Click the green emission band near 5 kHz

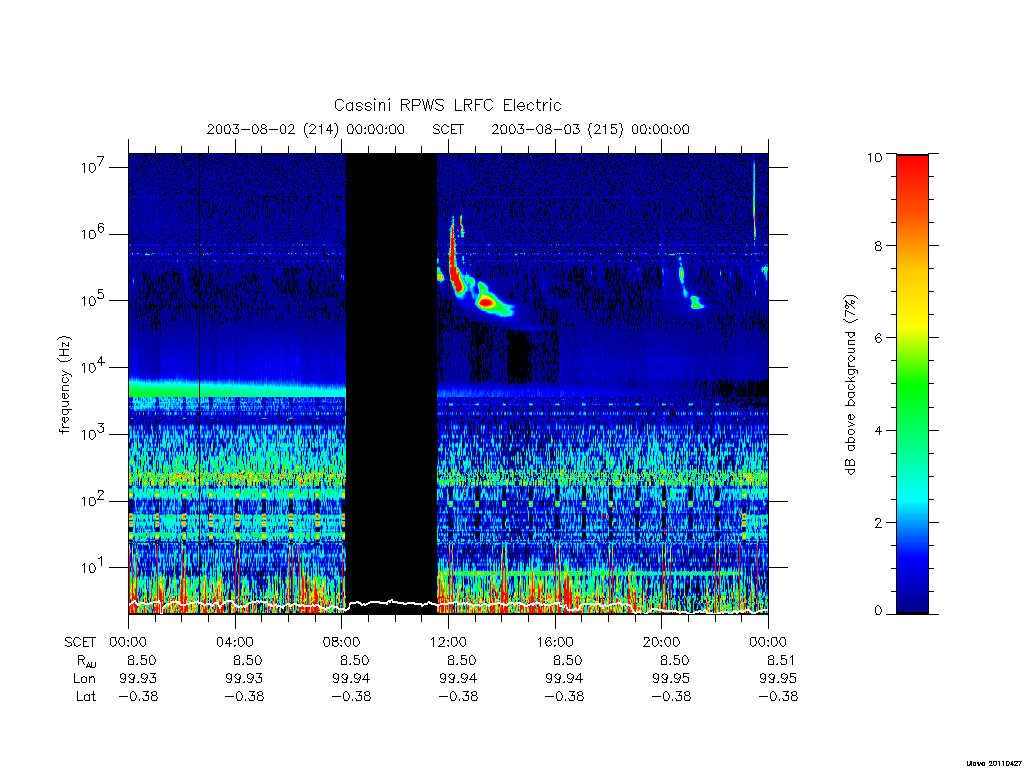tap(236, 389)
